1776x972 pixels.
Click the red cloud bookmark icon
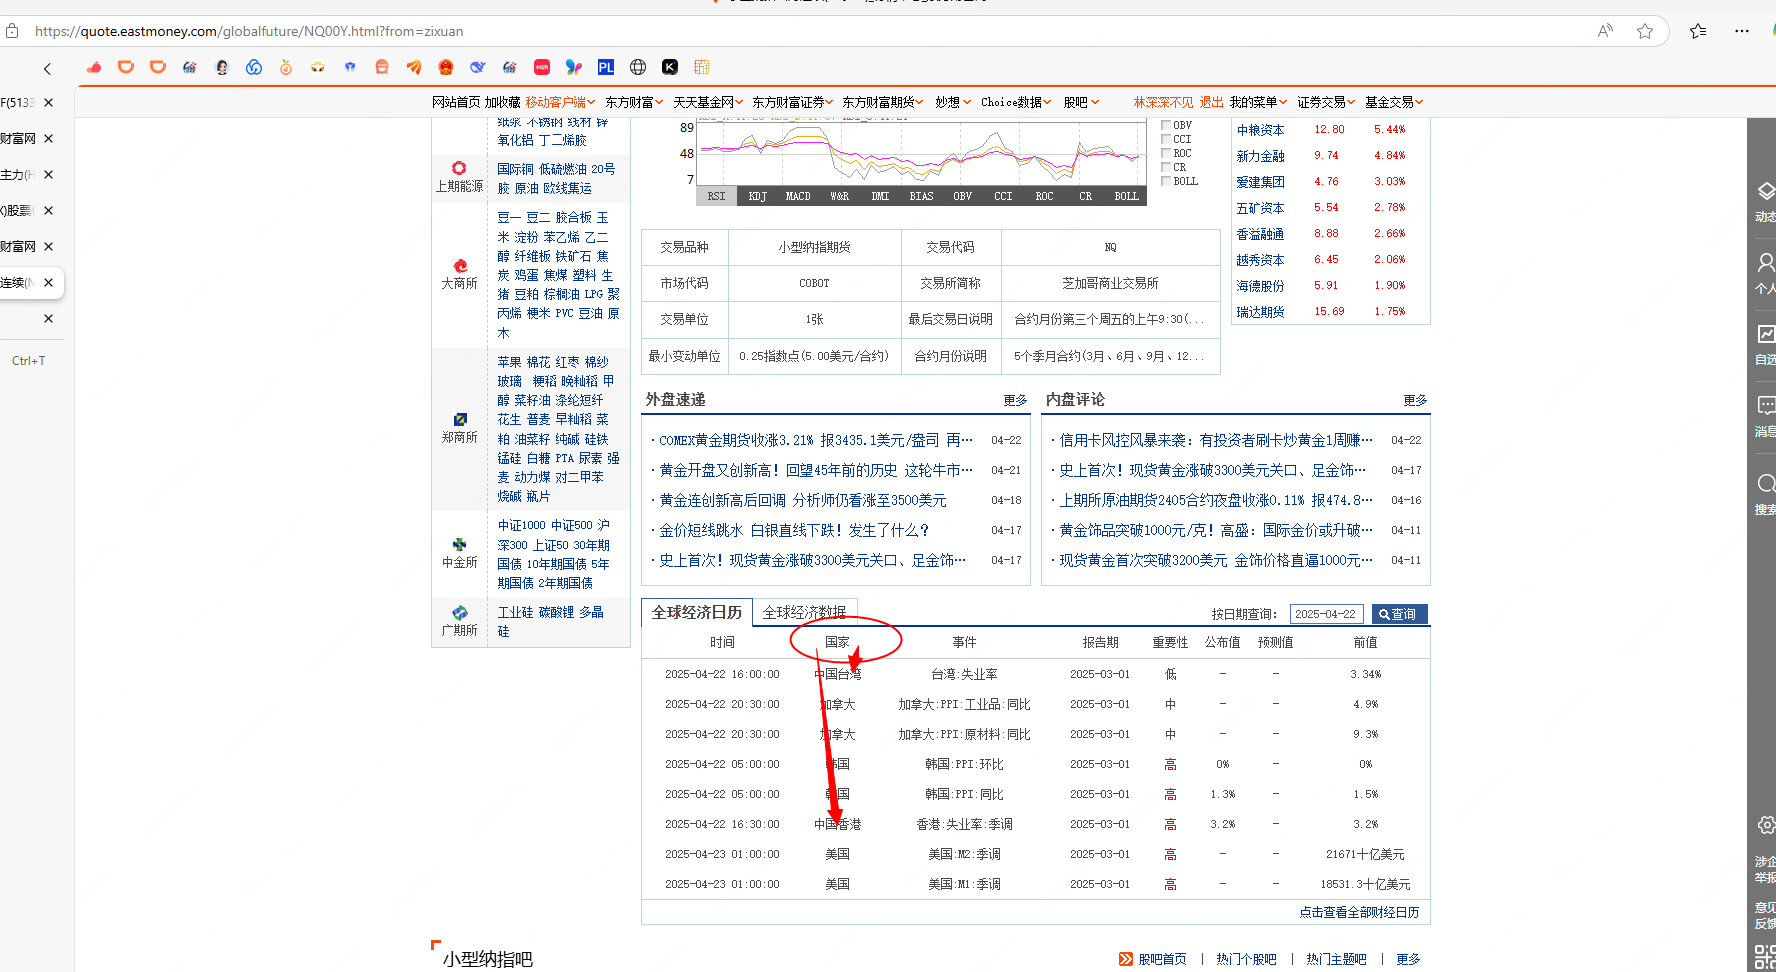point(94,67)
